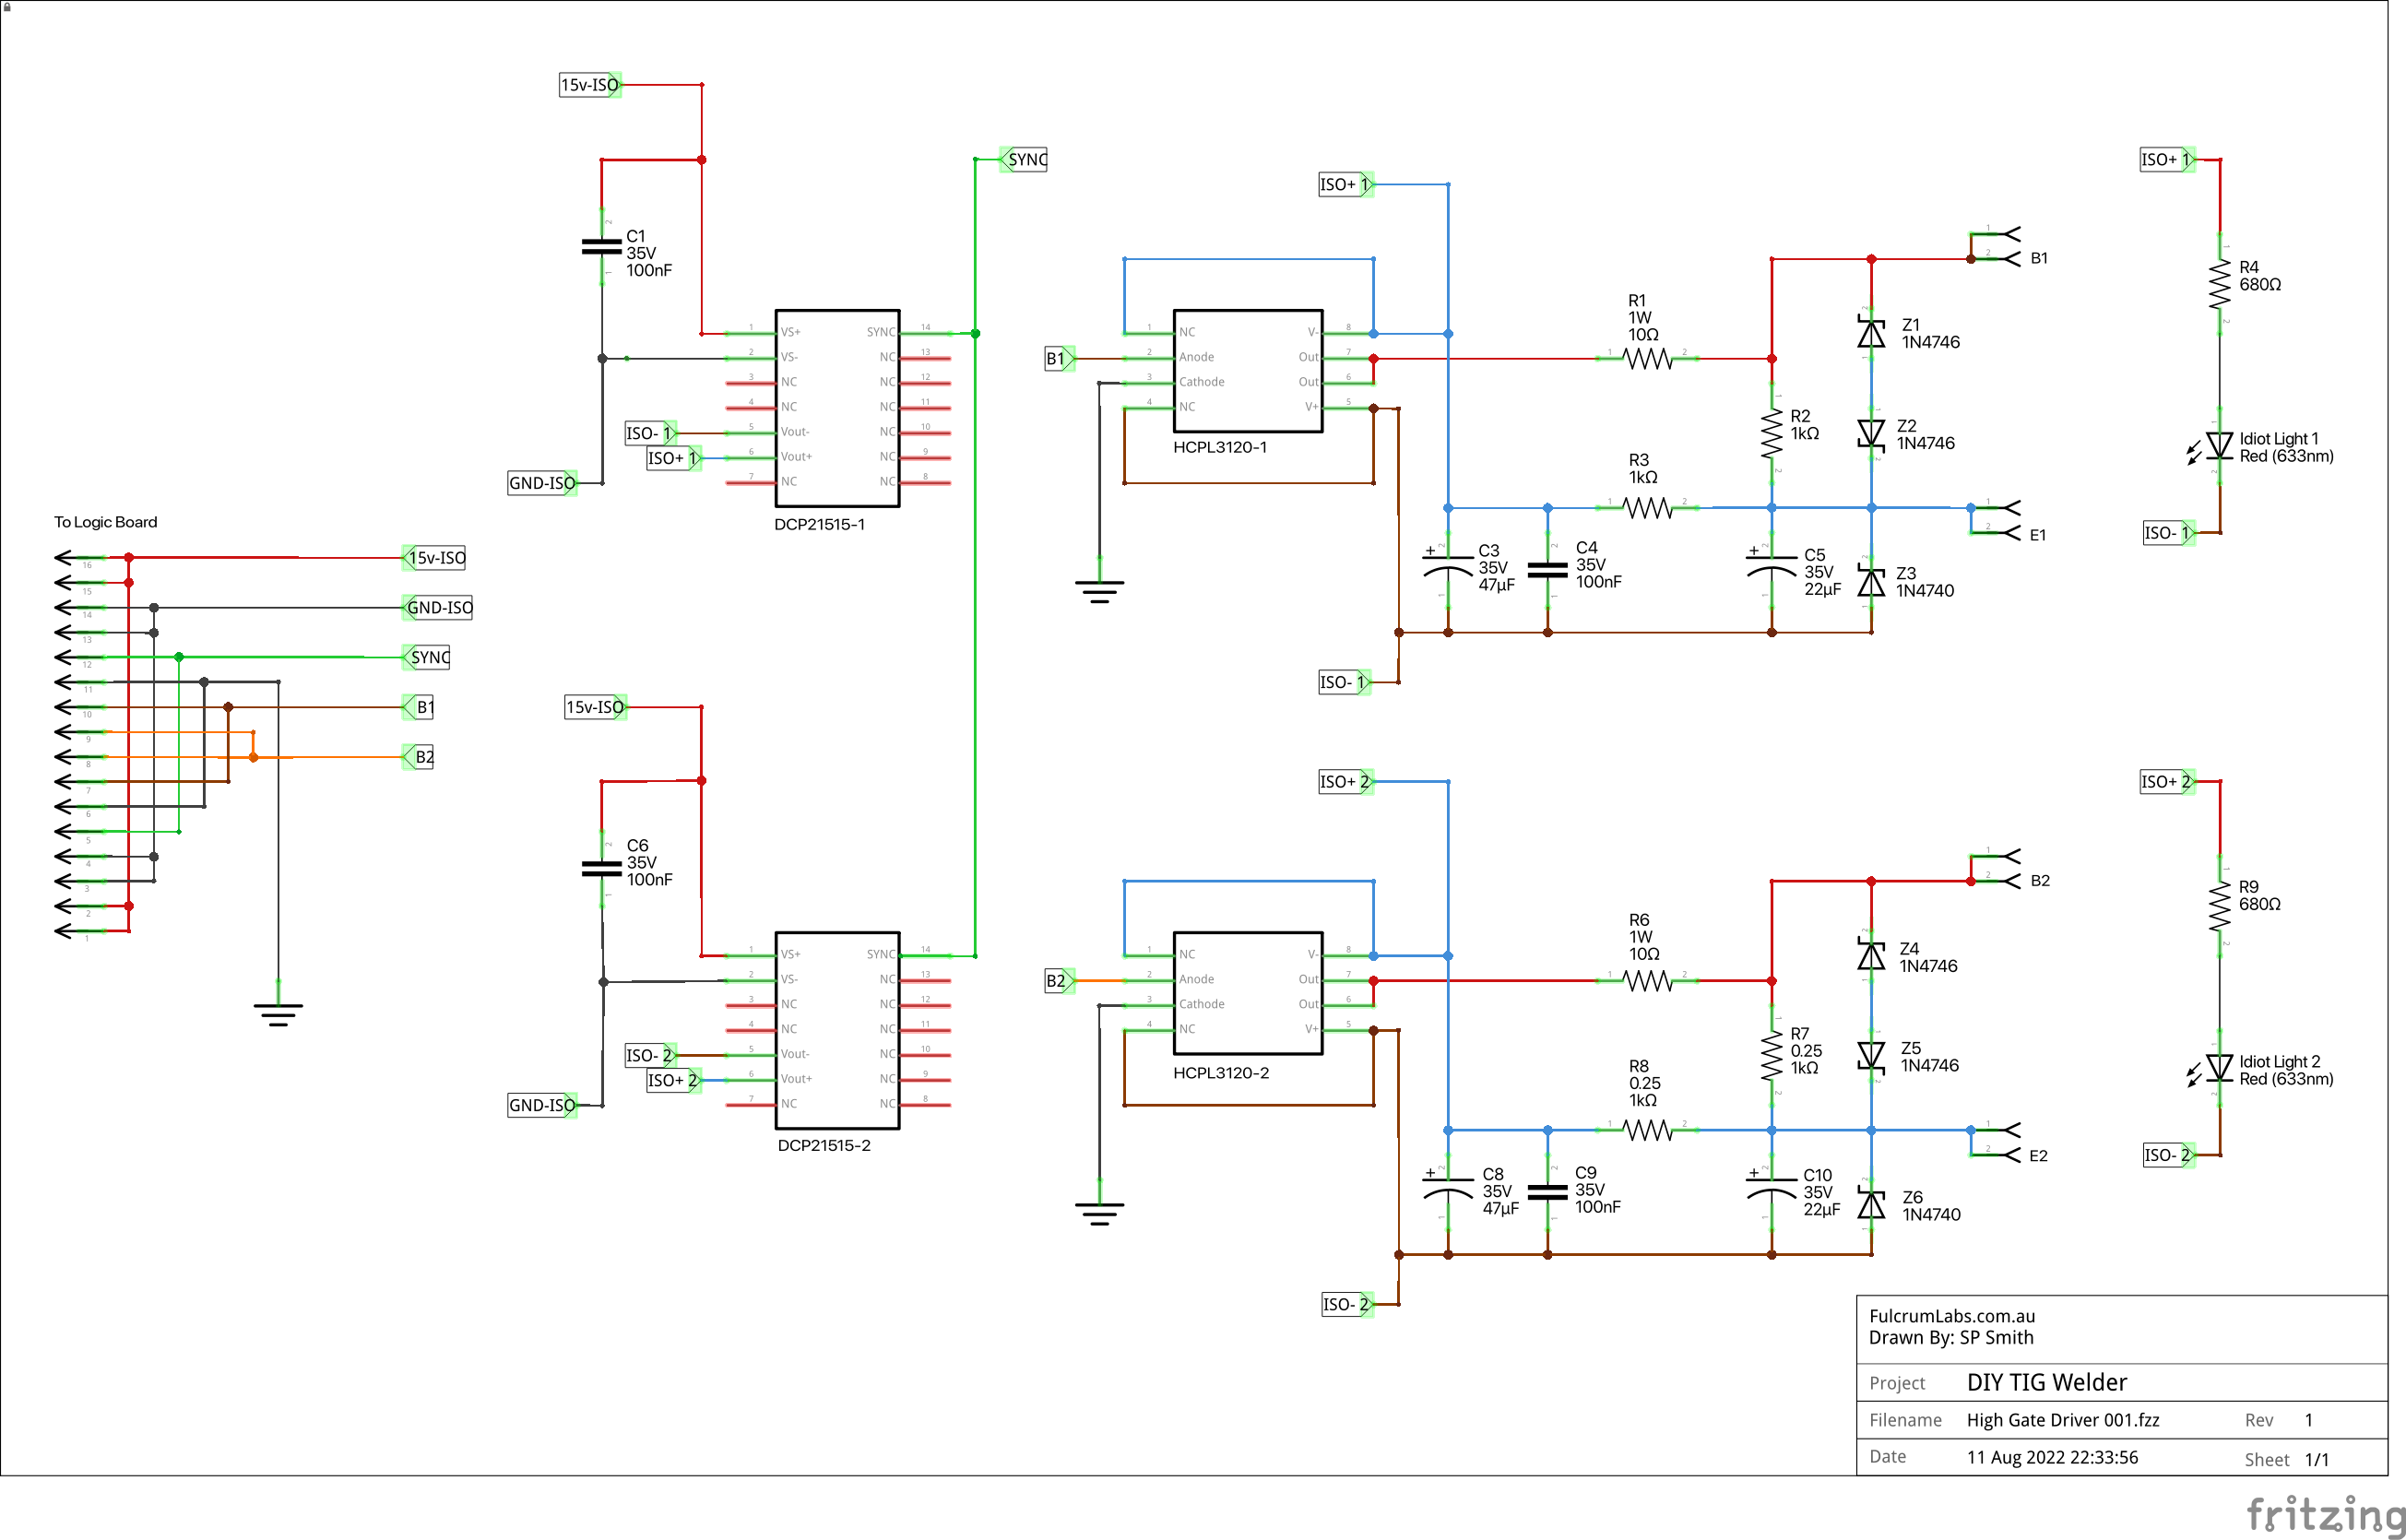Click the date '11 Aug 2022 22:33:56'

(x=2052, y=1457)
